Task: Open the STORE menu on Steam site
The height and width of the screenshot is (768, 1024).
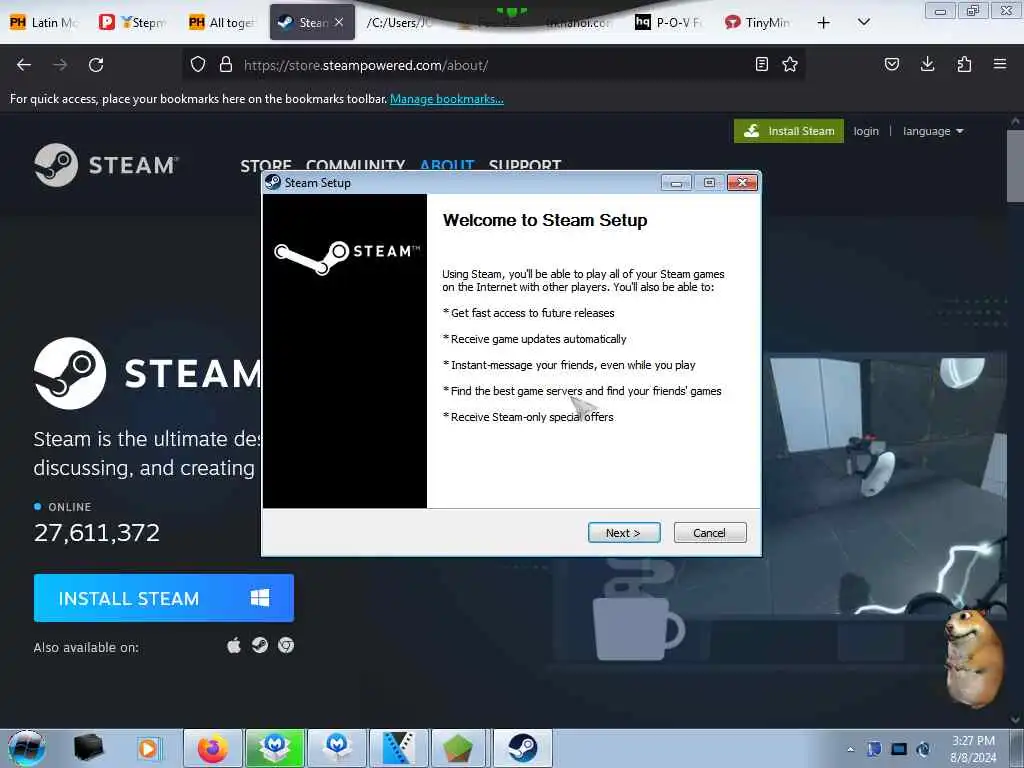Action: coord(266,165)
